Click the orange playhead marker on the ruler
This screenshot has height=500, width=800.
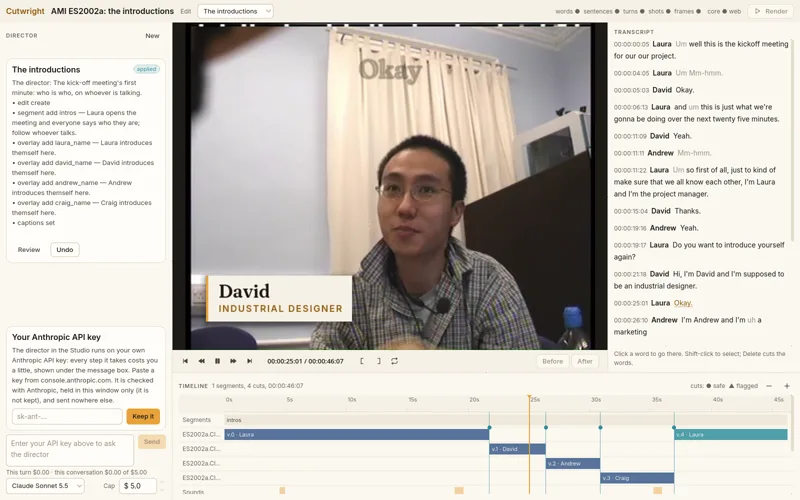tap(529, 397)
